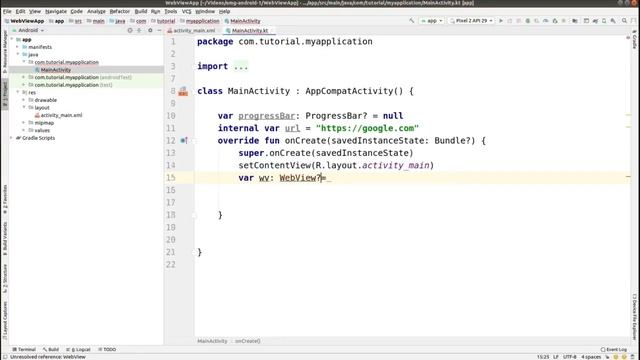This screenshot has width=640, height=360.
Task: Expand the manifests folder
Action: pyautogui.click(x=18, y=47)
